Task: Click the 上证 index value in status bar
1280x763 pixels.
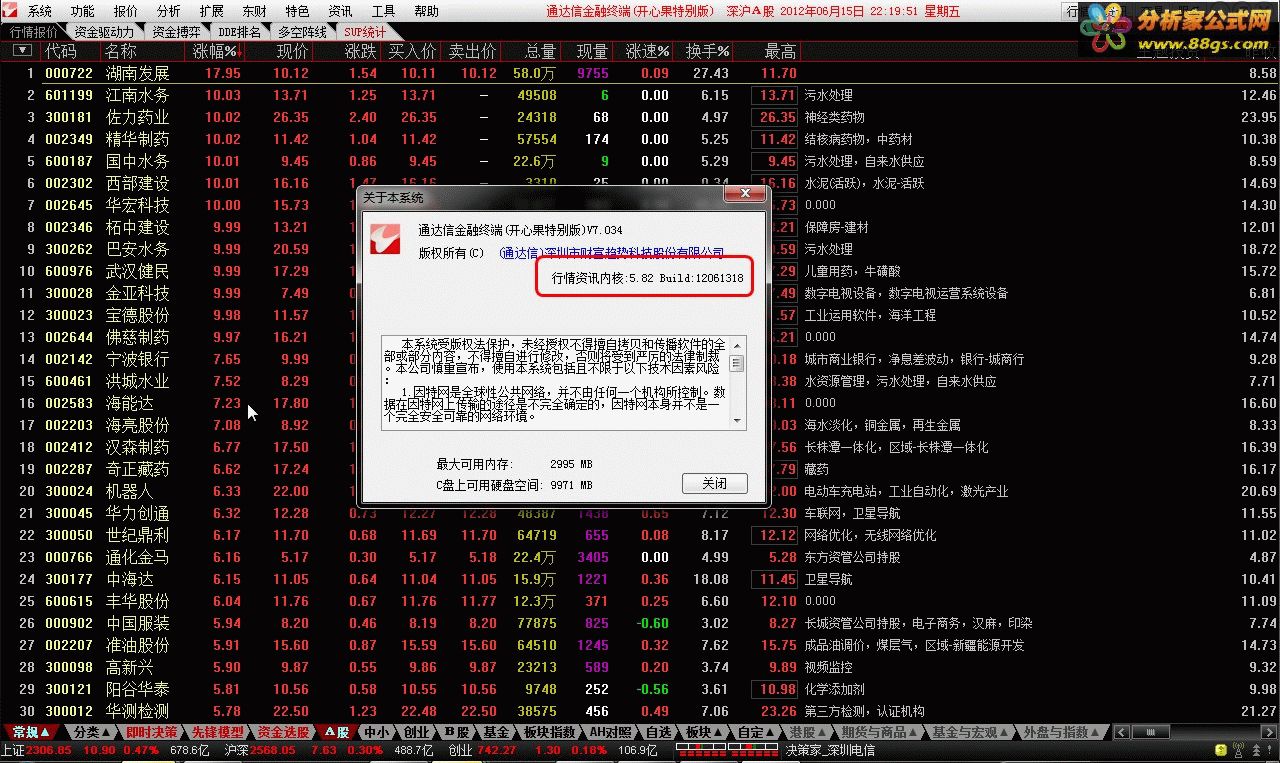Action: 48,750
